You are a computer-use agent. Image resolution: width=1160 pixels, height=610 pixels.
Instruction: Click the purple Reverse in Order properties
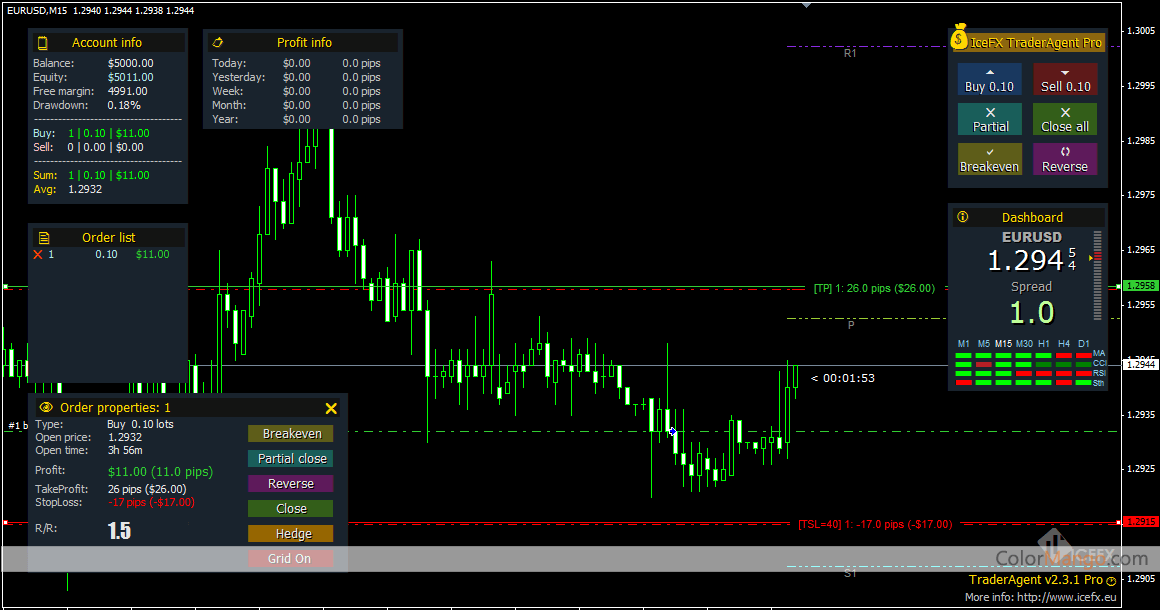pyautogui.click(x=291, y=484)
